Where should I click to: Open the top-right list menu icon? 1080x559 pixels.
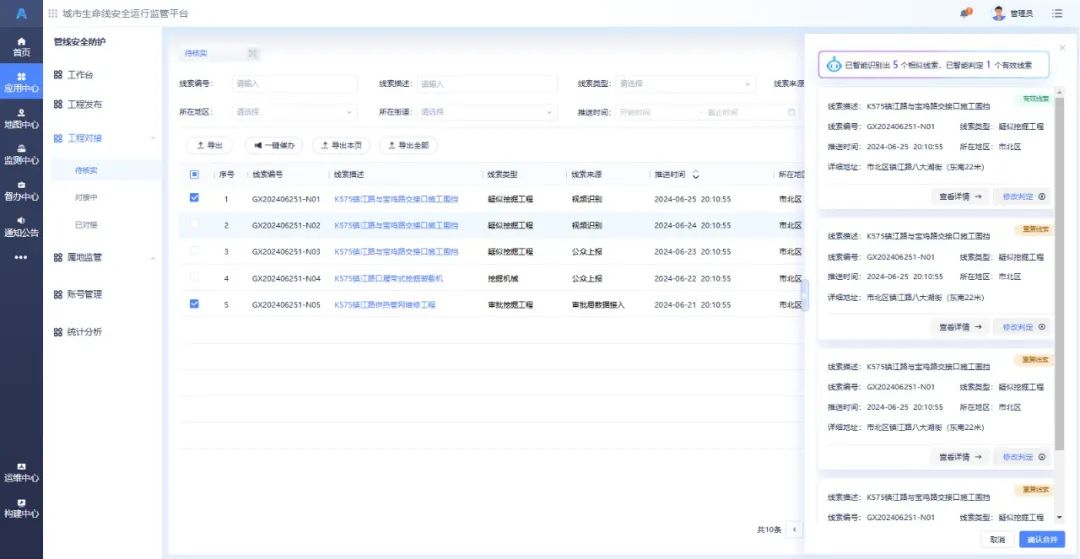point(1057,13)
